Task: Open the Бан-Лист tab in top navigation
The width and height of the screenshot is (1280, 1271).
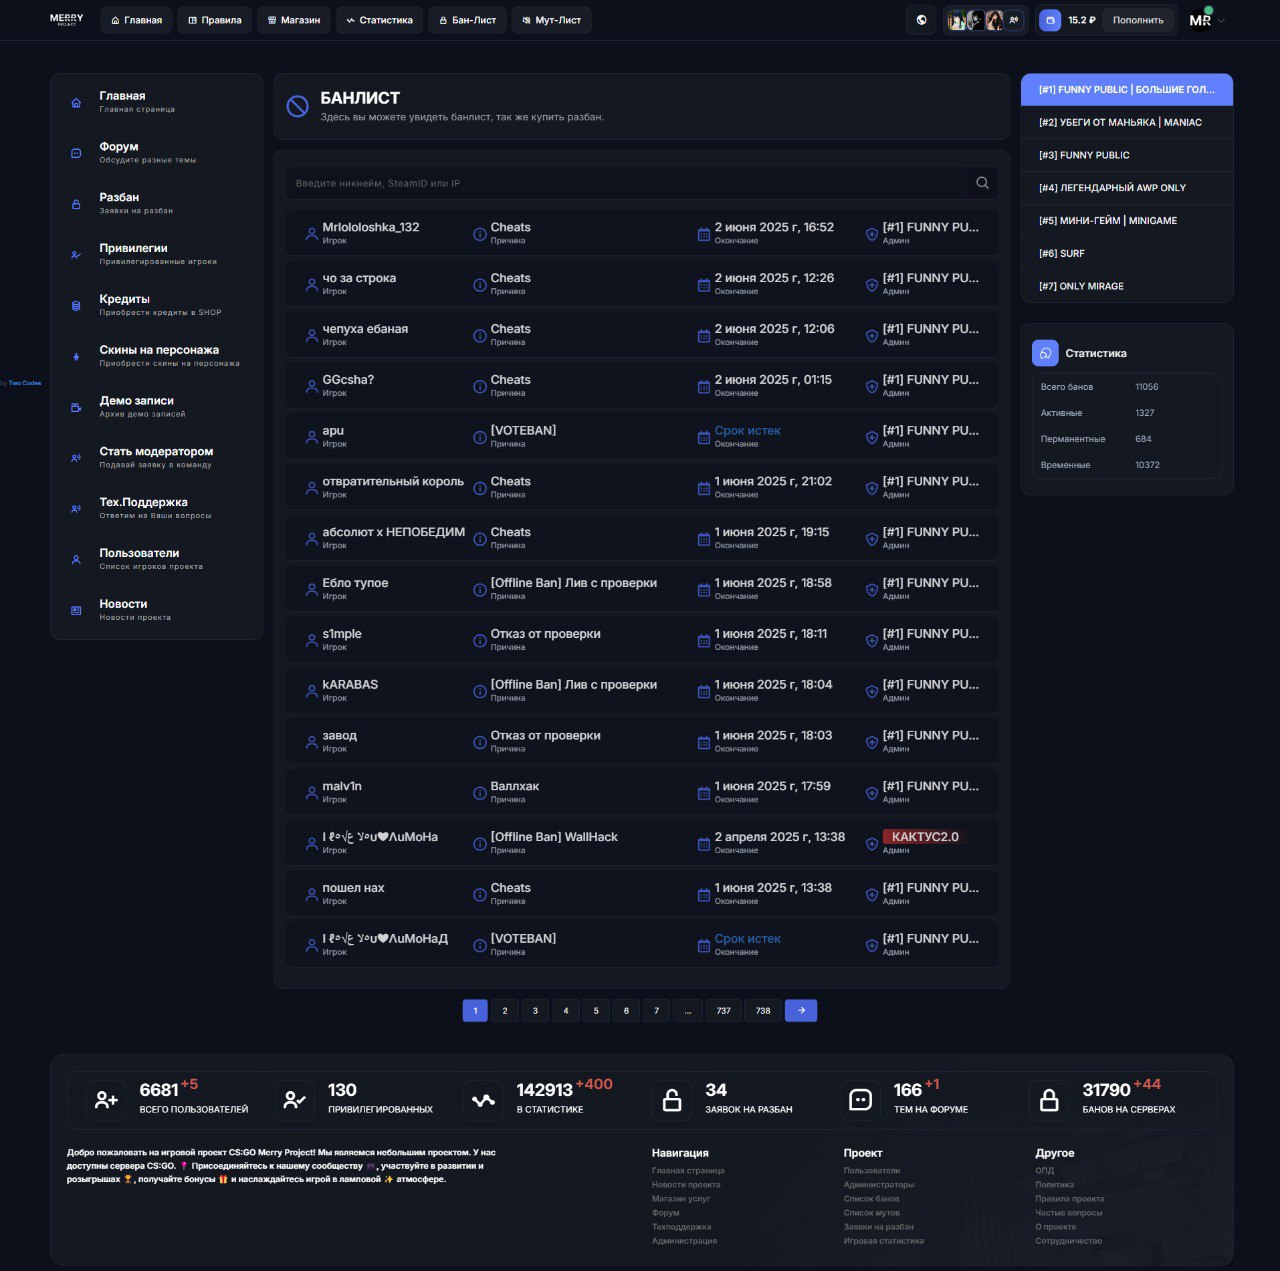Action: [x=467, y=20]
